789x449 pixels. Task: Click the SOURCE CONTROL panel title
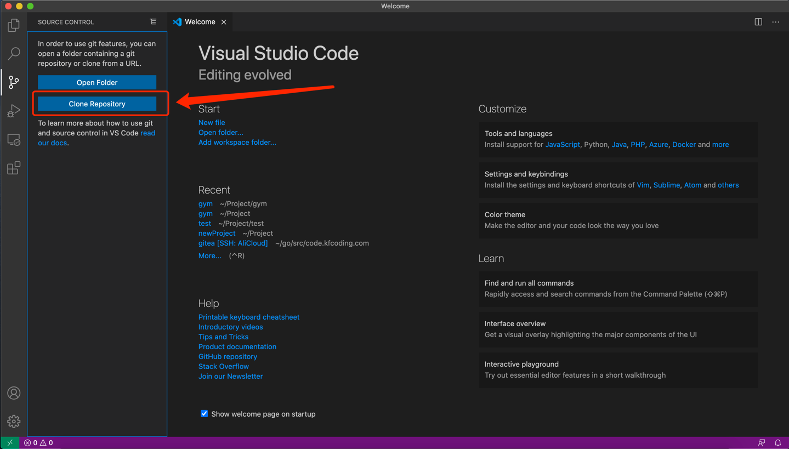coord(66,22)
